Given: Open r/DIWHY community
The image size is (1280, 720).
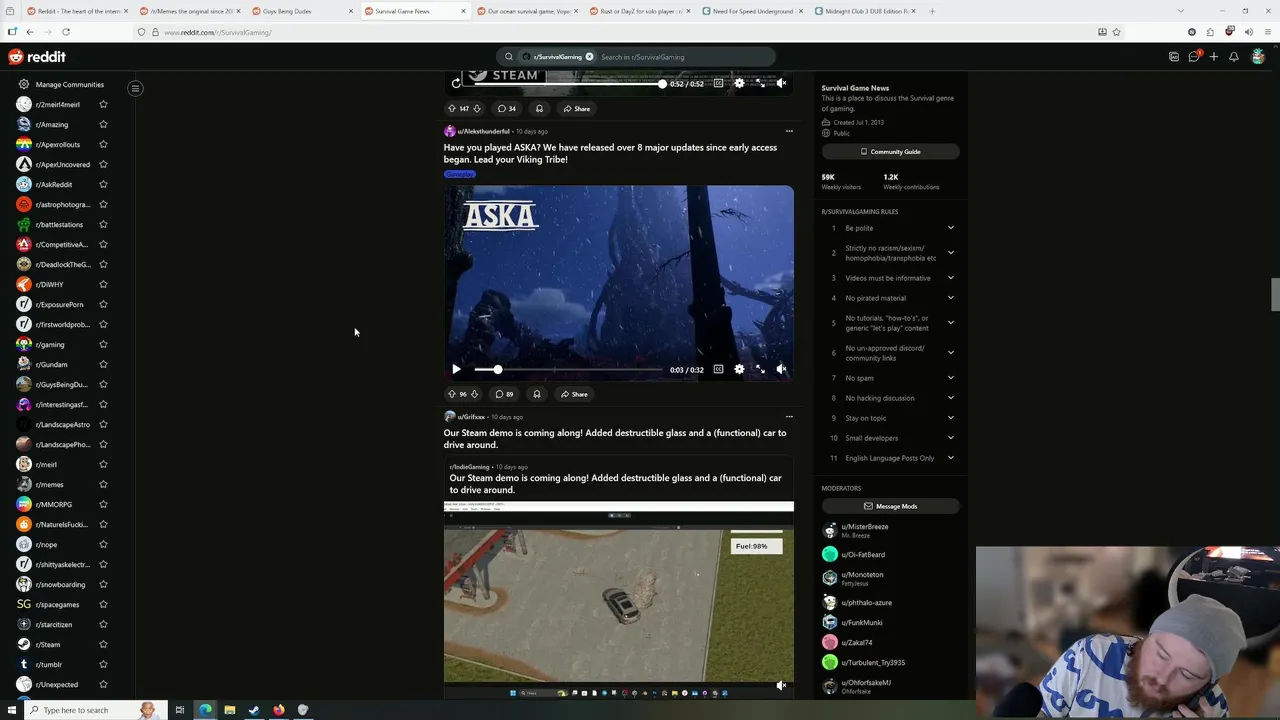Looking at the screenshot, I should (49, 284).
